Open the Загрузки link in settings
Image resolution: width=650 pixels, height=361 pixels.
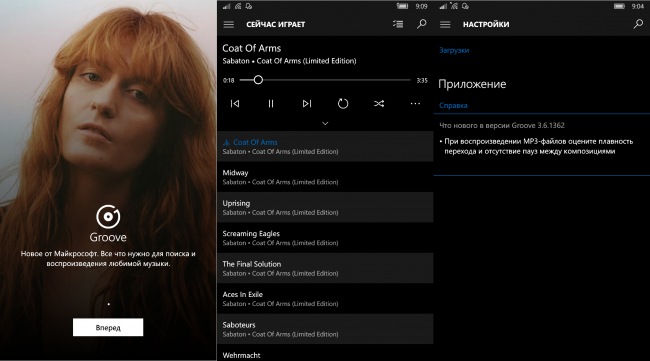pos(454,50)
